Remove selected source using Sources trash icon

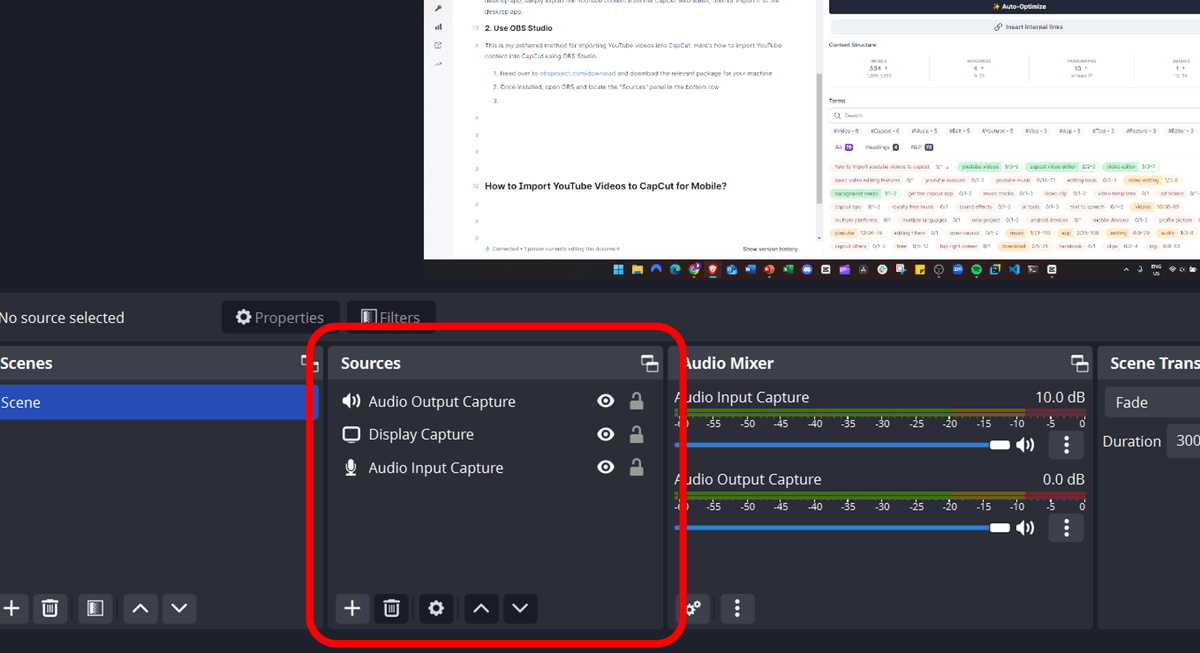(x=392, y=607)
